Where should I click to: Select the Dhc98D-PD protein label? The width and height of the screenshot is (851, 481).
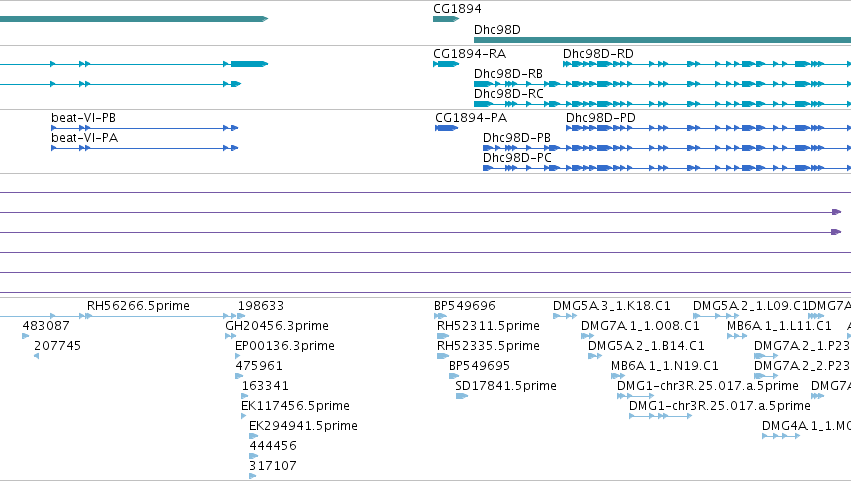601,118
